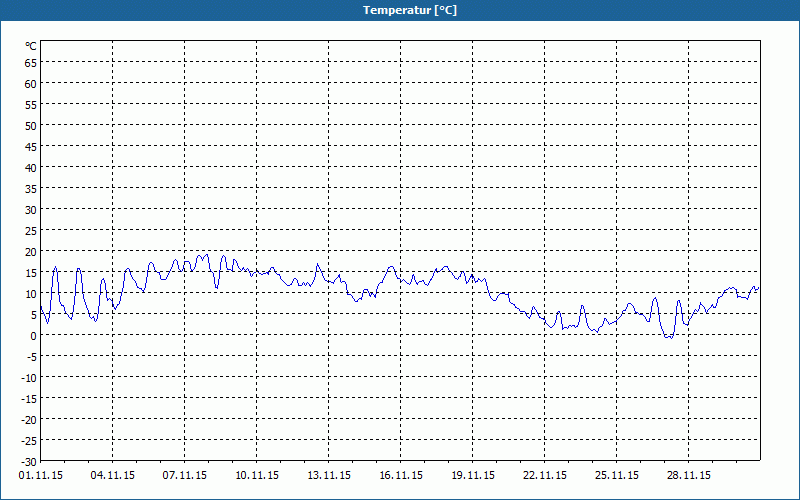Image resolution: width=800 pixels, height=500 pixels.
Task: Click the 16.11.15 date label
Action: tap(401, 476)
